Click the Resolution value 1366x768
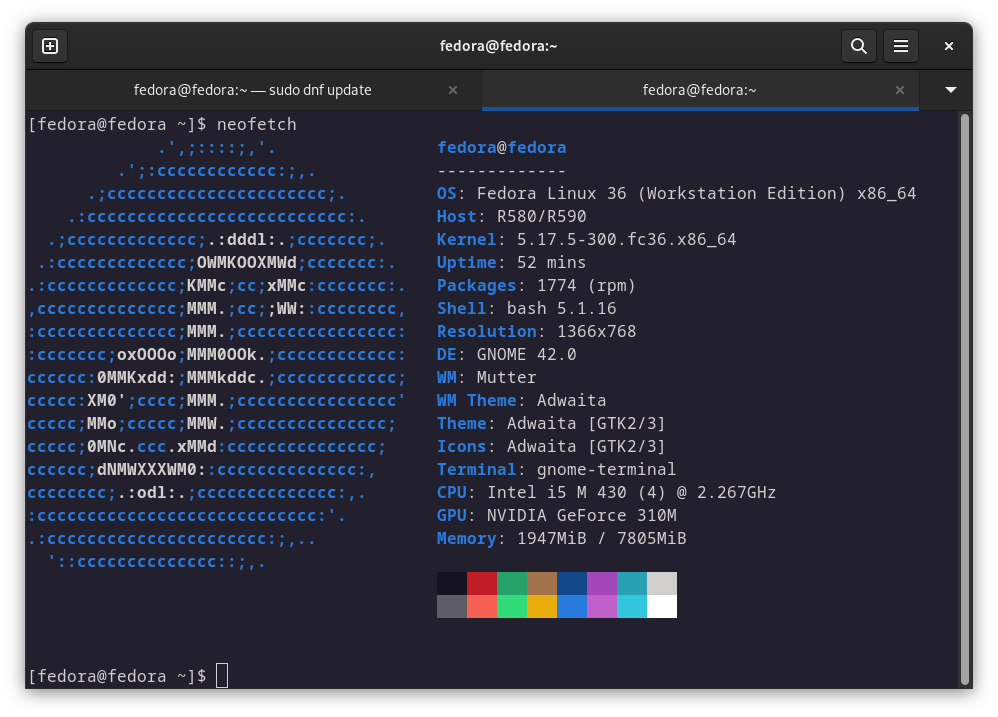The width and height of the screenshot is (998, 717). (596, 331)
